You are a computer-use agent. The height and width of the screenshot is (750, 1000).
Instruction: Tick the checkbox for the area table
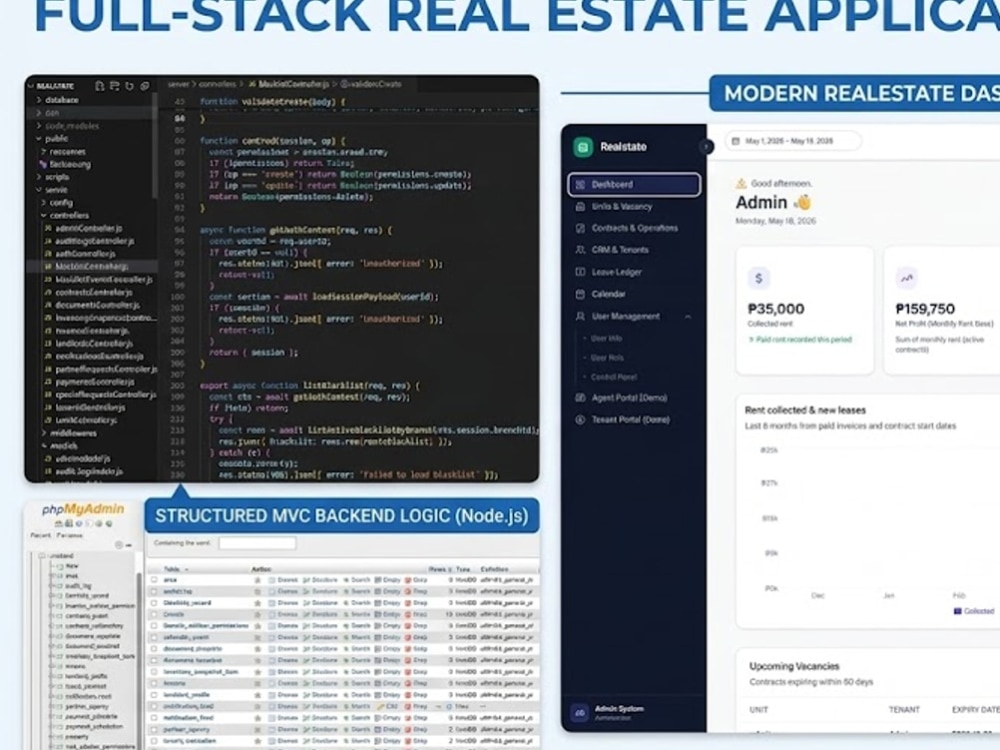click(x=154, y=580)
